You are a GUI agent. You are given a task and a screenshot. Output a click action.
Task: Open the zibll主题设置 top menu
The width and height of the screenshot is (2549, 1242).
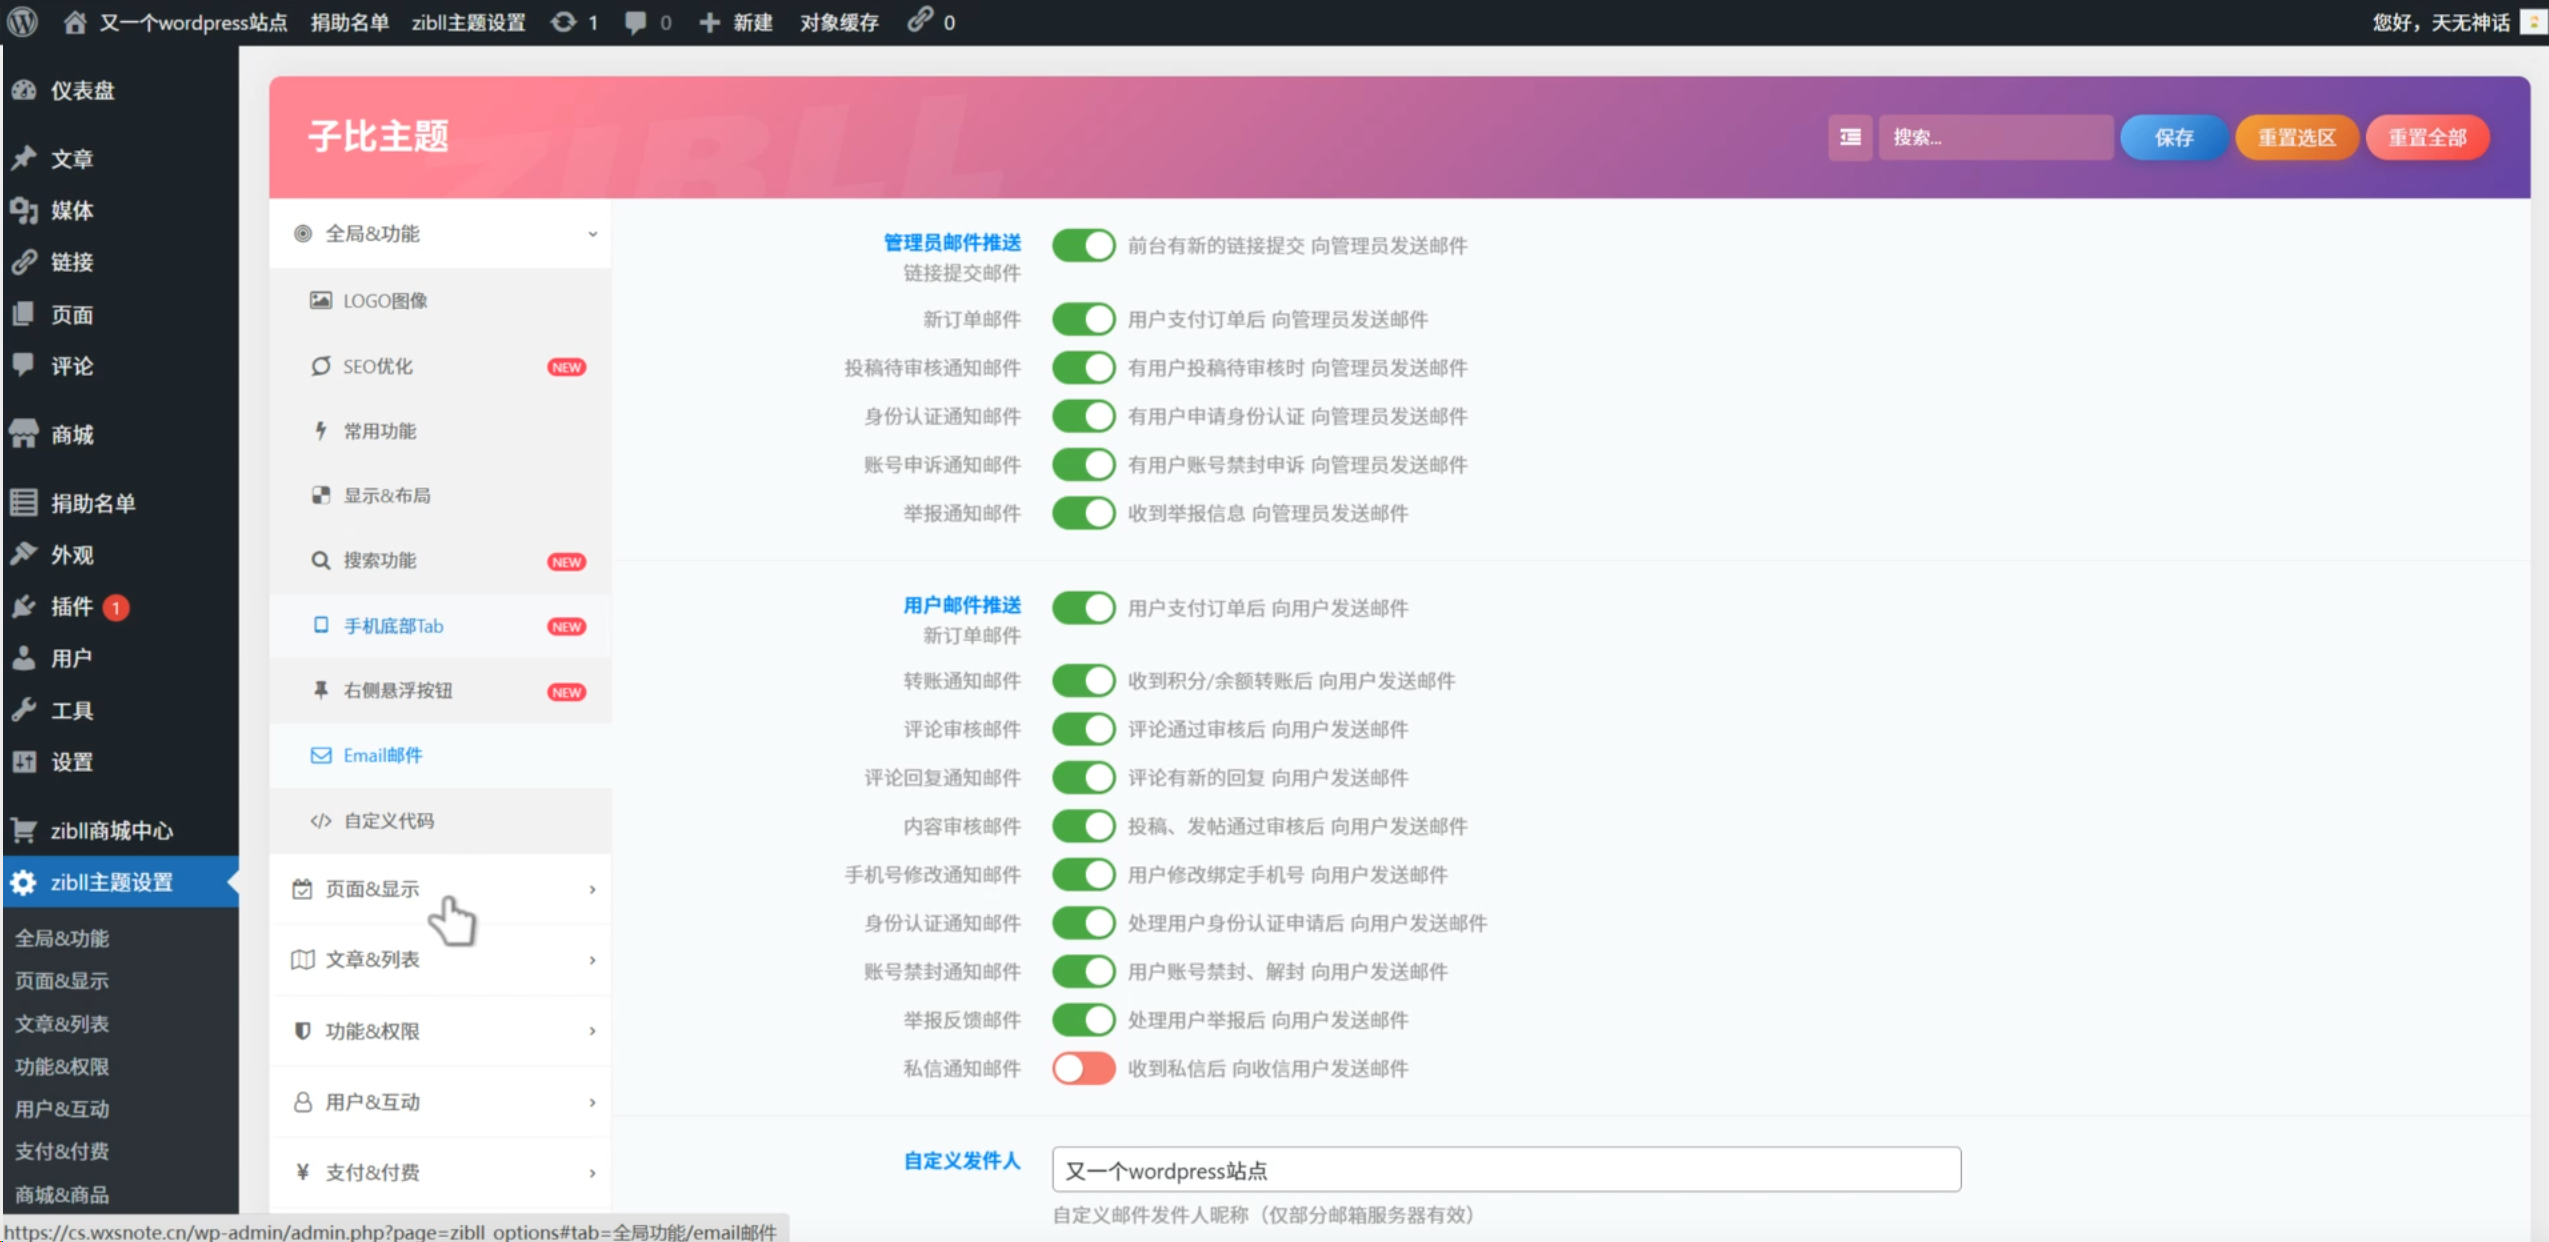click(x=470, y=22)
